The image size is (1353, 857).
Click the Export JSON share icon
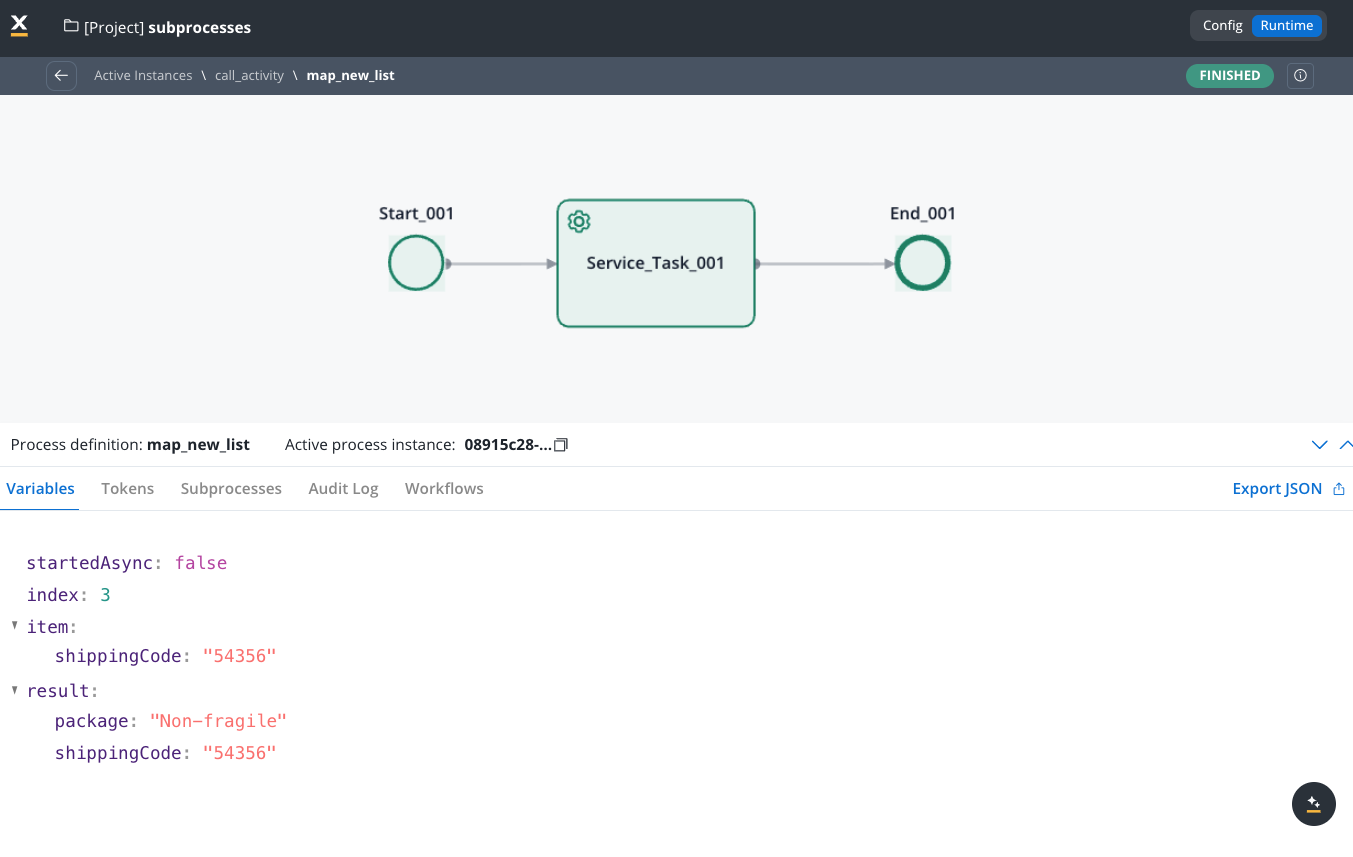pos(1339,489)
